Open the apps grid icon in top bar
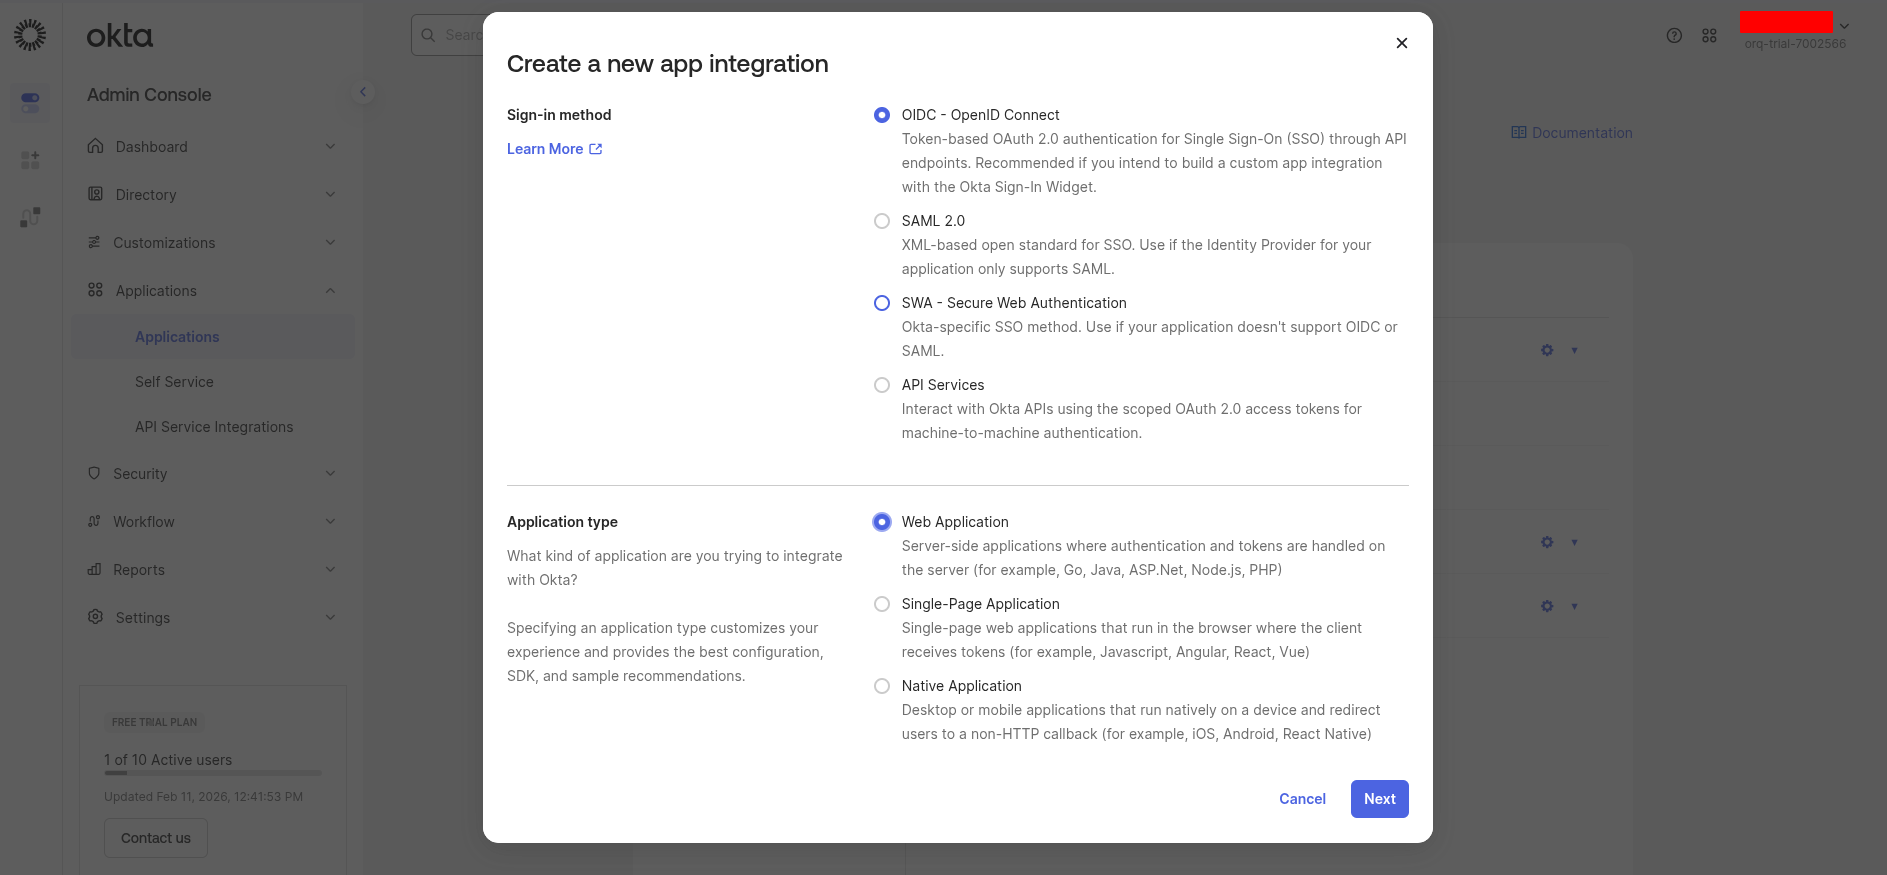 point(1709,35)
